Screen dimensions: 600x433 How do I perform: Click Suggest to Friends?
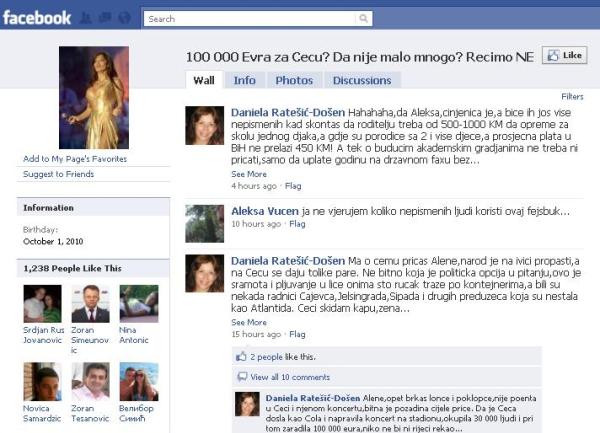click(59, 174)
